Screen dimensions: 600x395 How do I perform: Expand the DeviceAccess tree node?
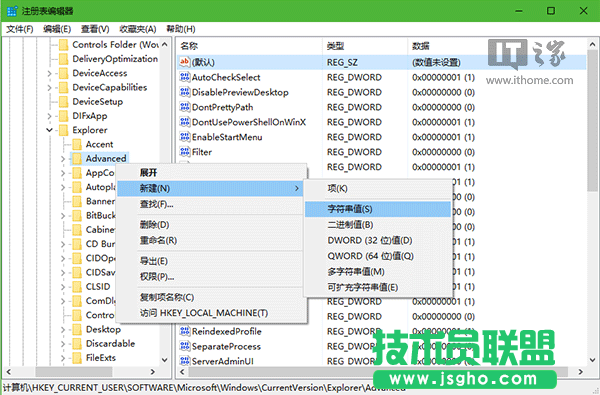point(49,73)
